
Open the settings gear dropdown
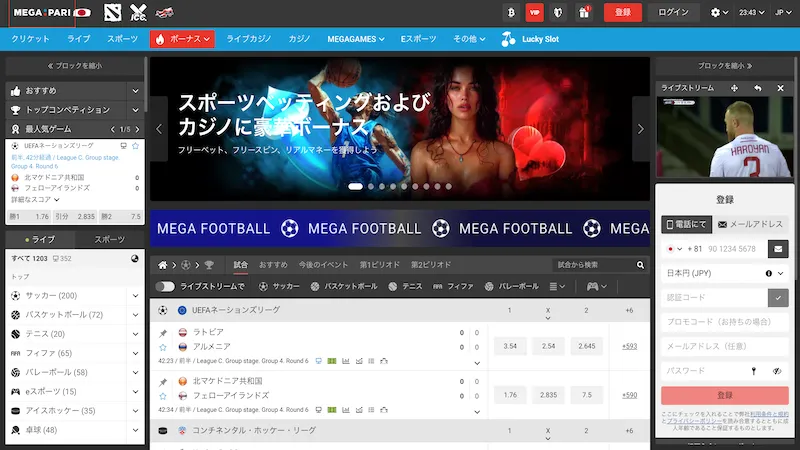click(x=719, y=12)
